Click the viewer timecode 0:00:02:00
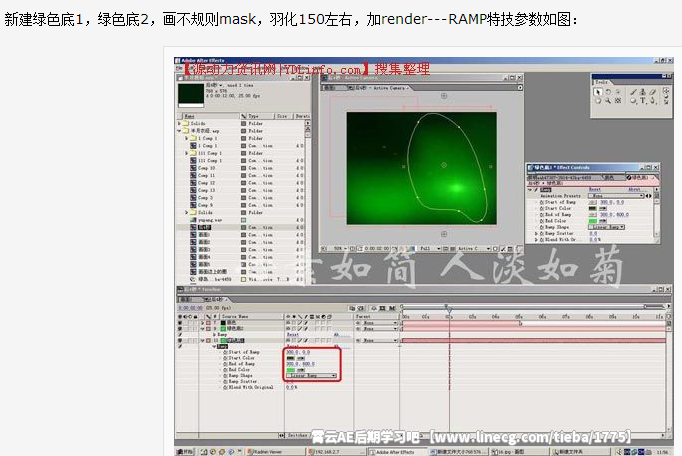Viewport: 682px width, 456px height. tap(377, 248)
